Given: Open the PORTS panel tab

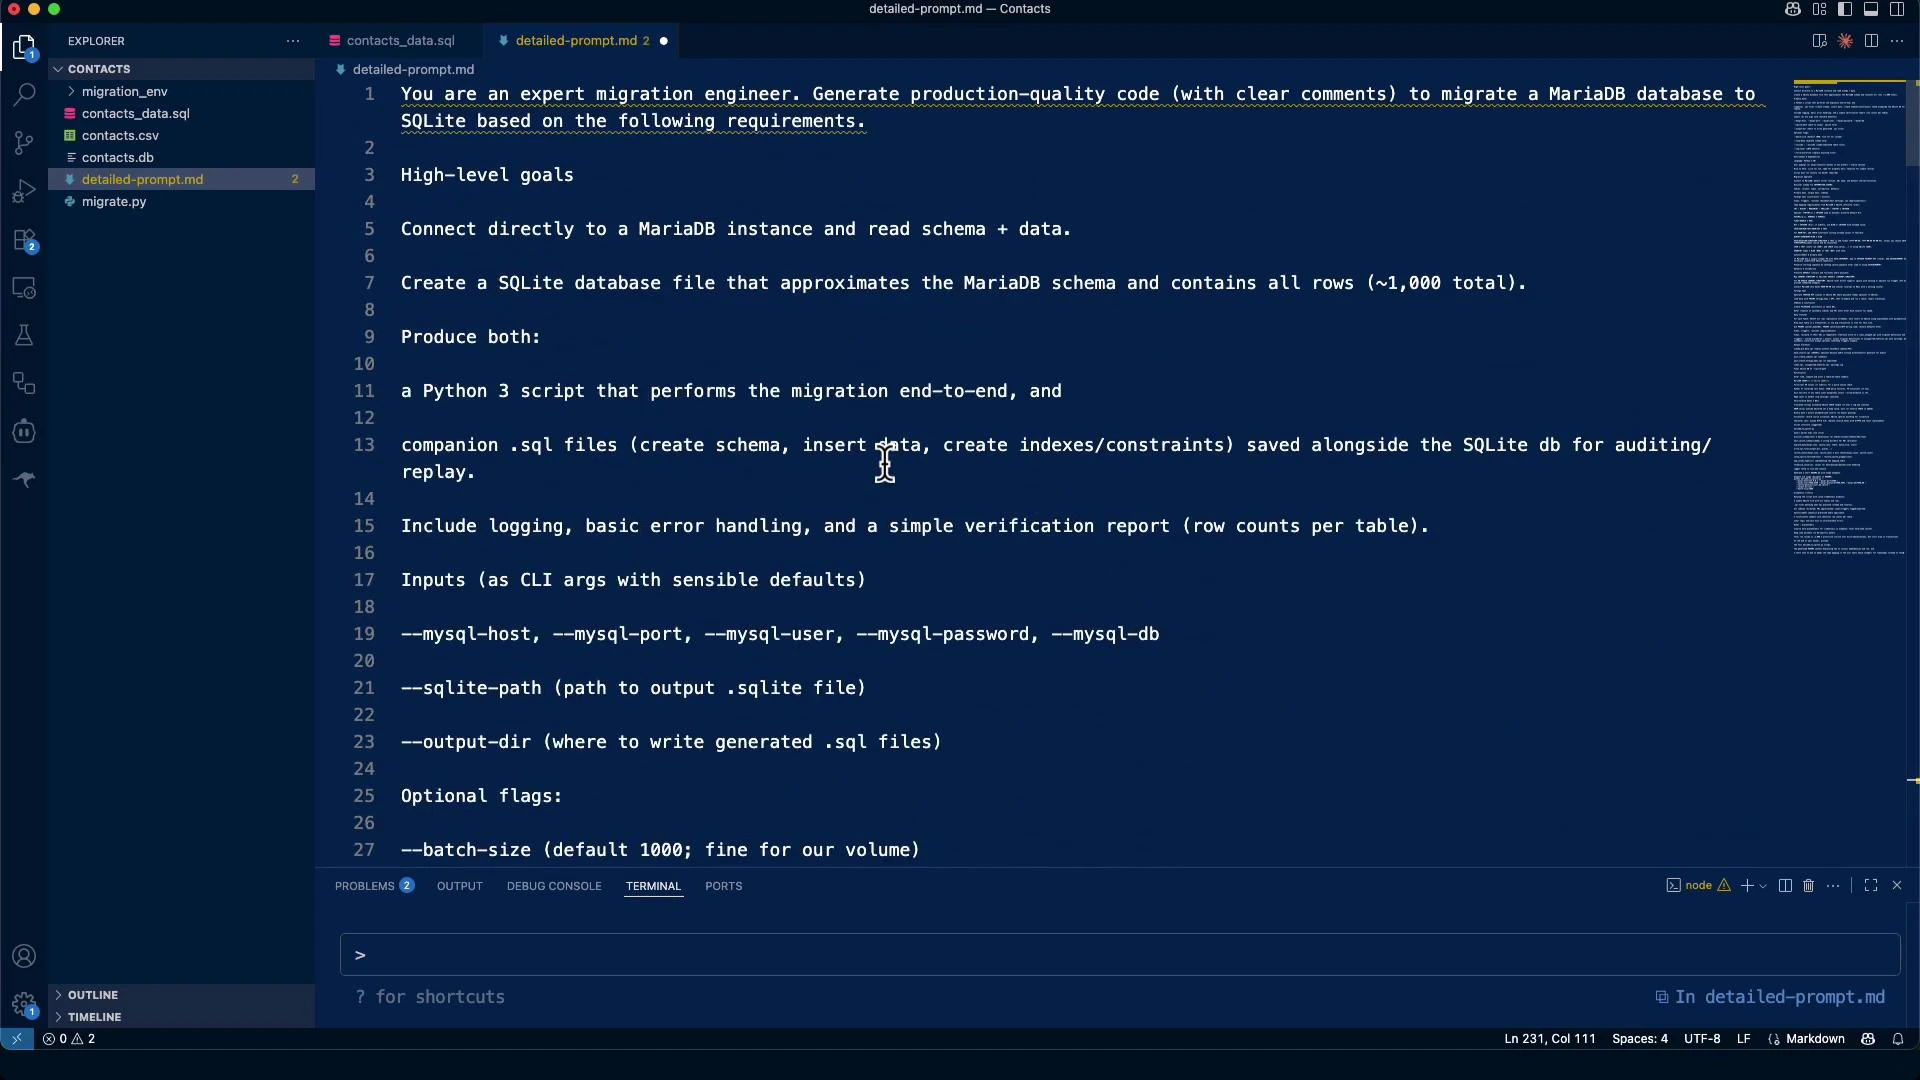Looking at the screenshot, I should [x=723, y=886].
